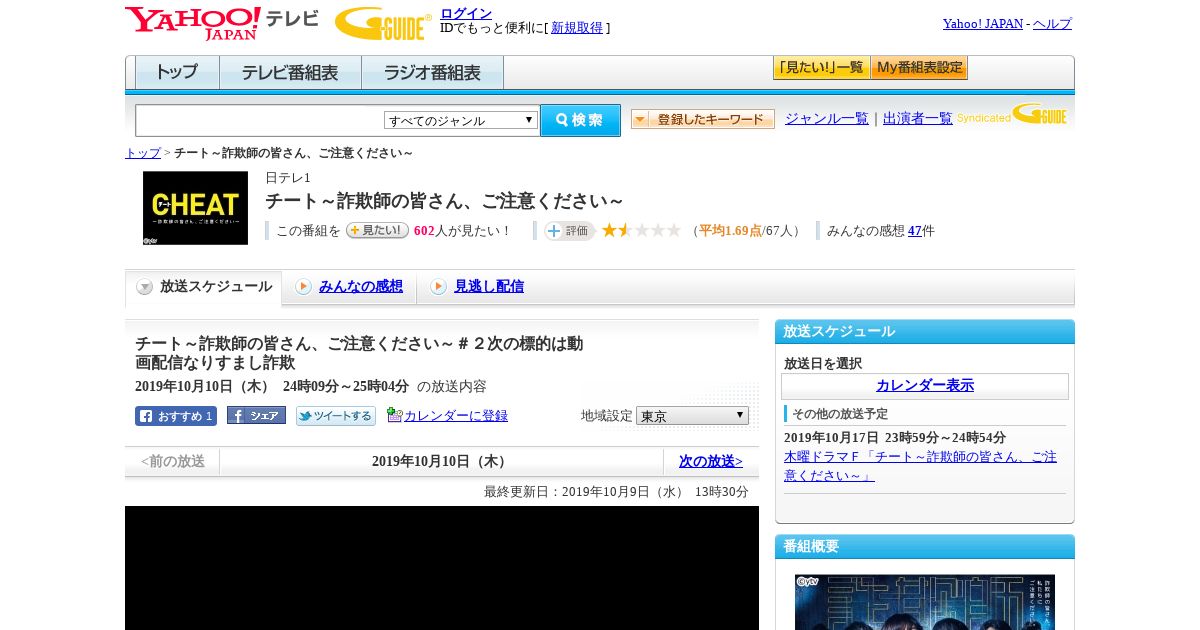Click the 評価 plus button
This screenshot has height=630, width=1200.
(569, 231)
